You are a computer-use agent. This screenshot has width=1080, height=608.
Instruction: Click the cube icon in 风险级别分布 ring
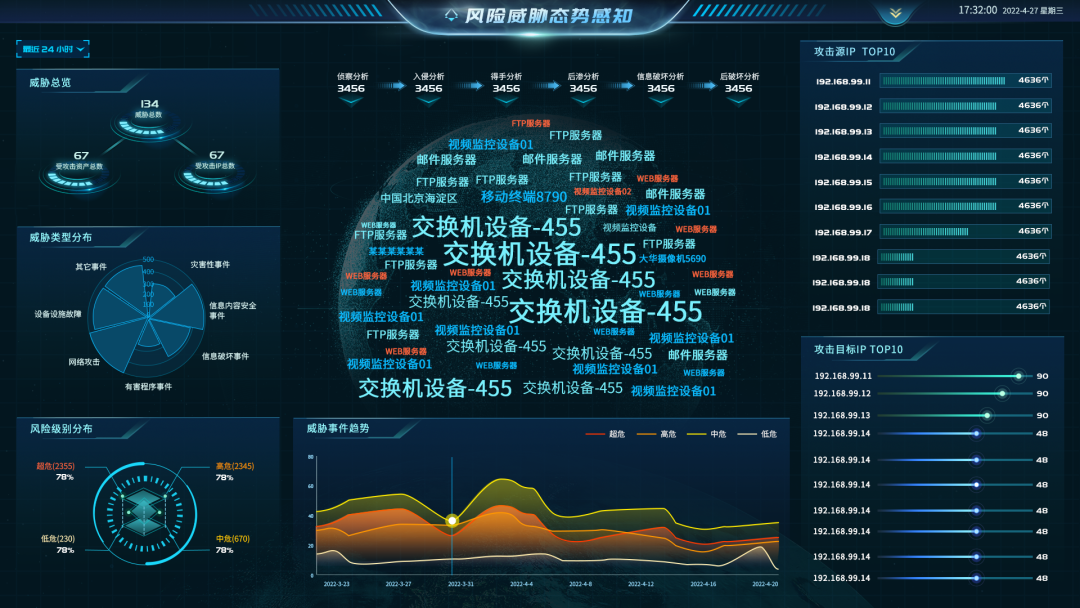141,511
